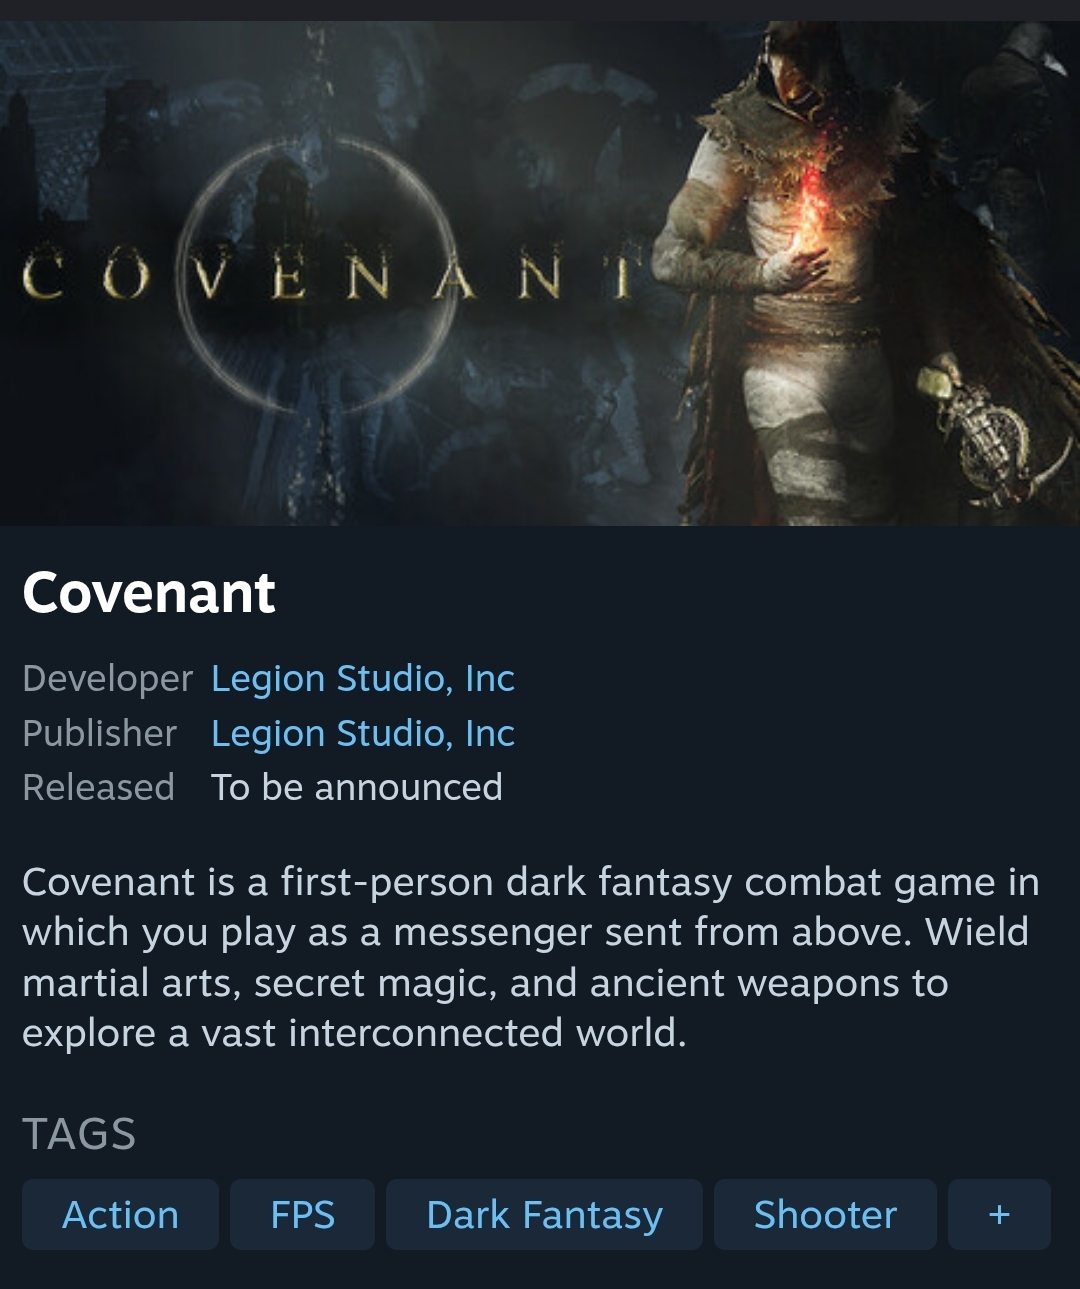1080x1289 pixels.
Task: Browse the FPS tag
Action: pos(302,1215)
